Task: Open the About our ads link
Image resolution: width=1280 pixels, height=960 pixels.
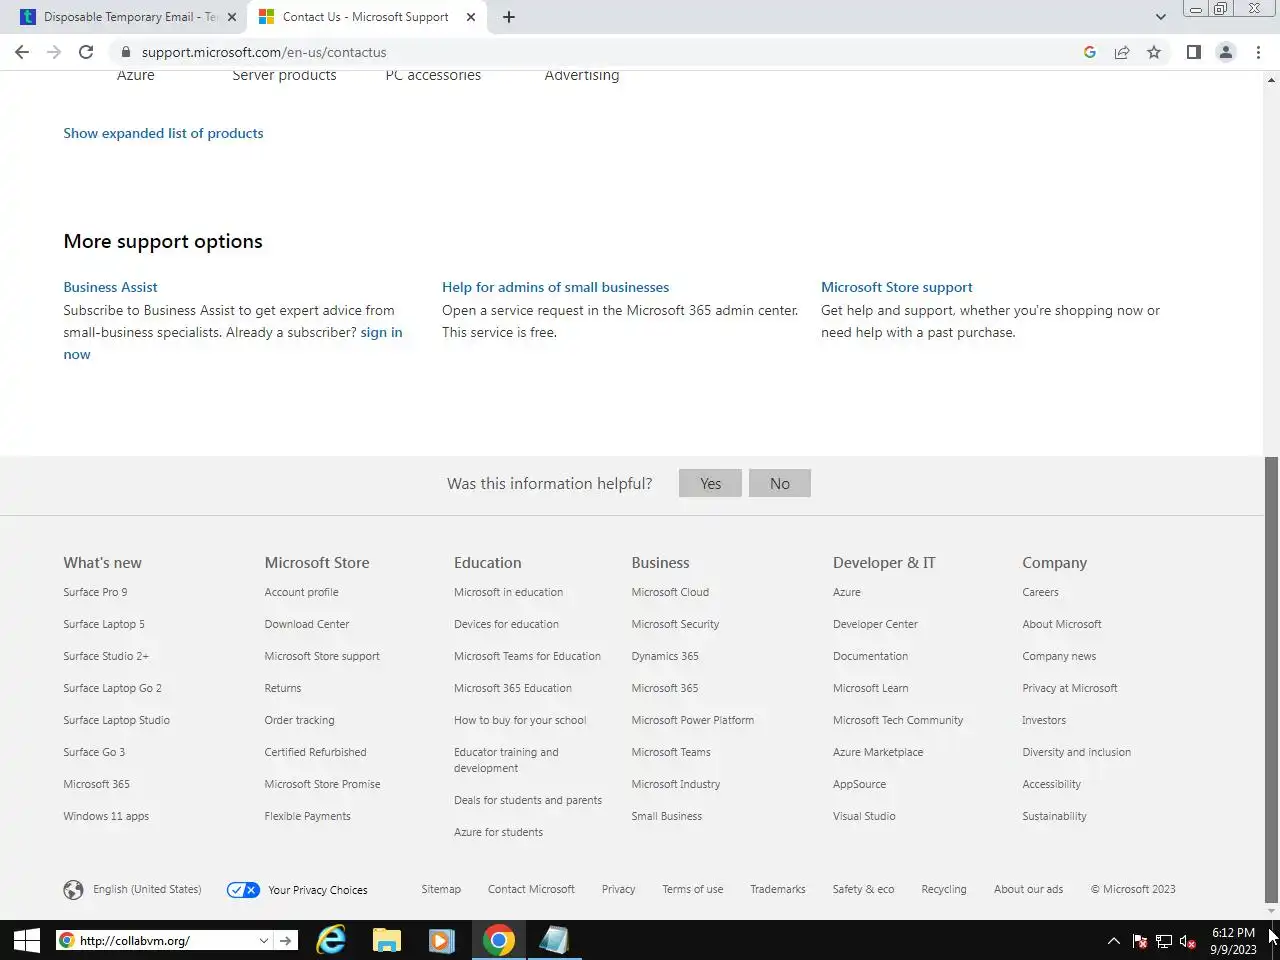Action: (x=1028, y=889)
